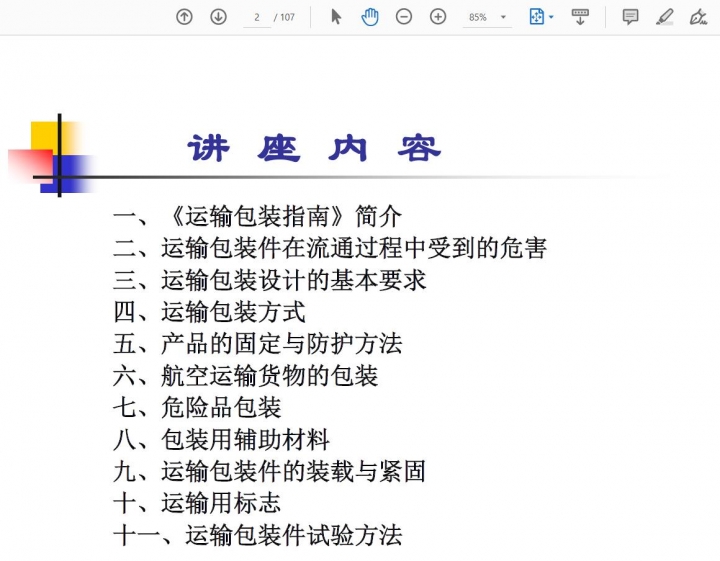
Task: Click the item '一、《运输包装指南》简介'
Action: pos(258,216)
